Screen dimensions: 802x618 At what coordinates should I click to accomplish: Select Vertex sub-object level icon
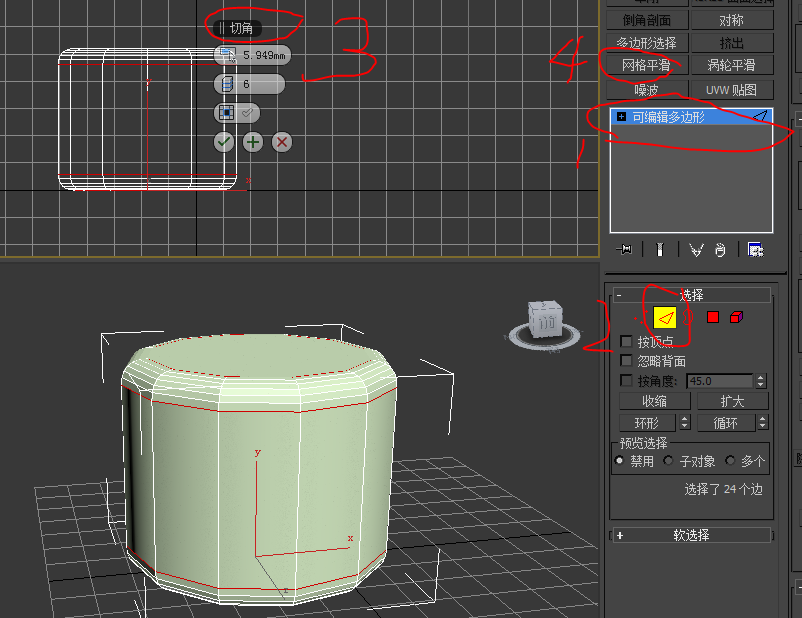tap(638, 318)
